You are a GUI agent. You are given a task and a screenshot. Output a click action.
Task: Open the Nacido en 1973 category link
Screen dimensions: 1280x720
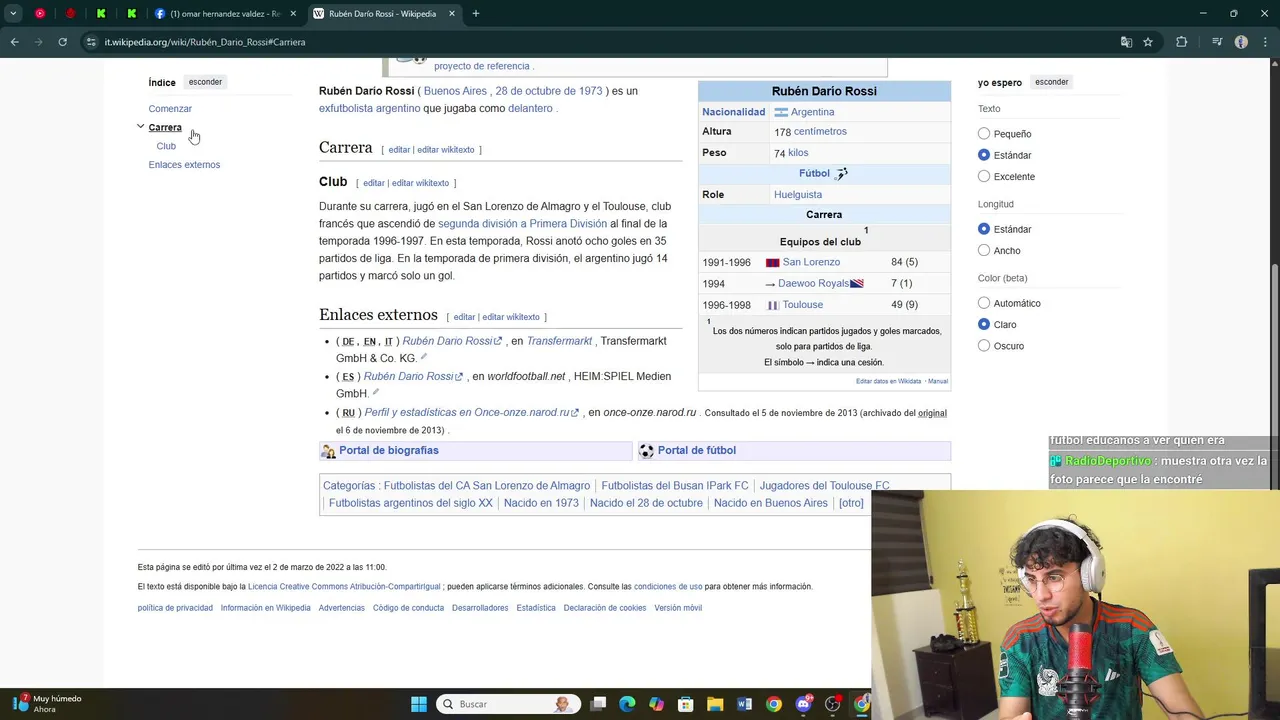tap(541, 503)
